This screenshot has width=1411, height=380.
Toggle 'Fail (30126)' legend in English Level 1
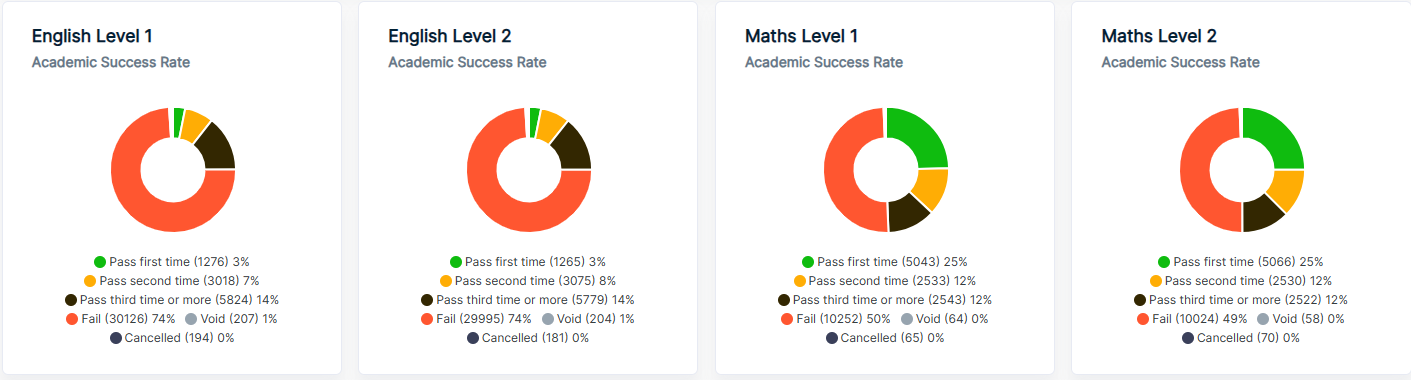point(121,319)
